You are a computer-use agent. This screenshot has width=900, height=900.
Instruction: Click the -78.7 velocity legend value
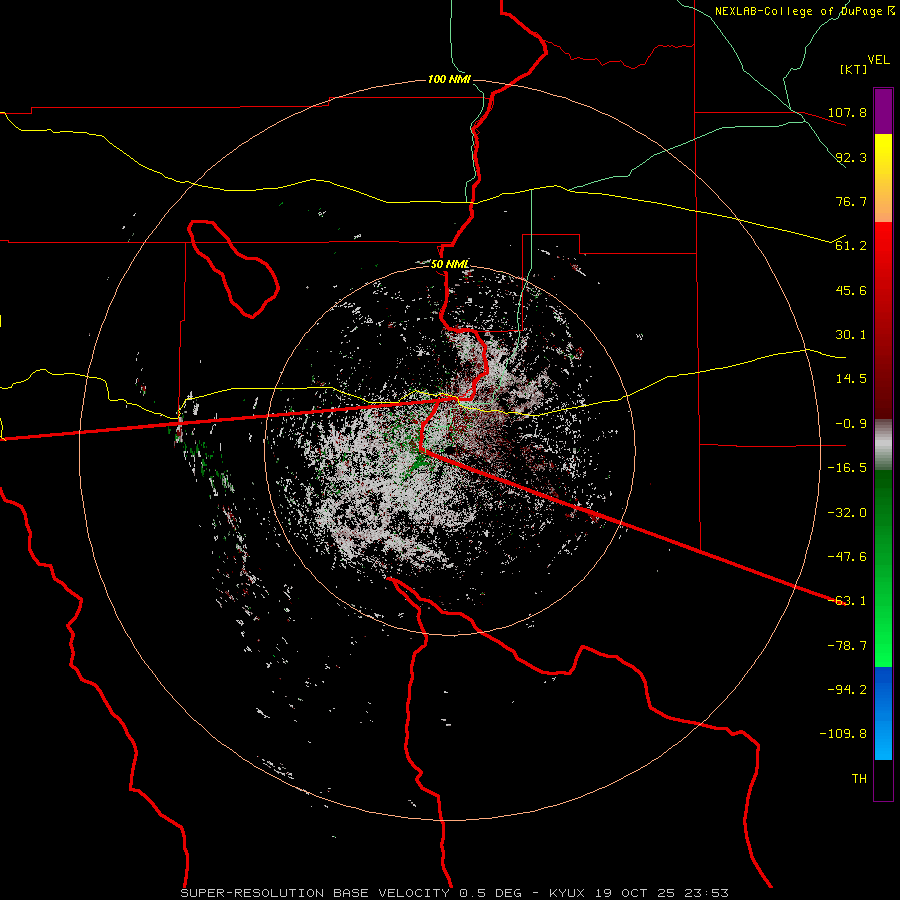(x=847, y=646)
